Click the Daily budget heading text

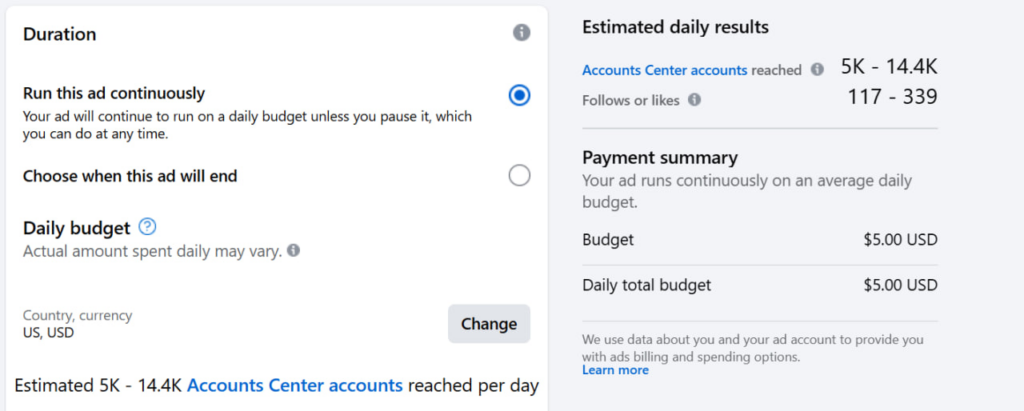(x=77, y=227)
